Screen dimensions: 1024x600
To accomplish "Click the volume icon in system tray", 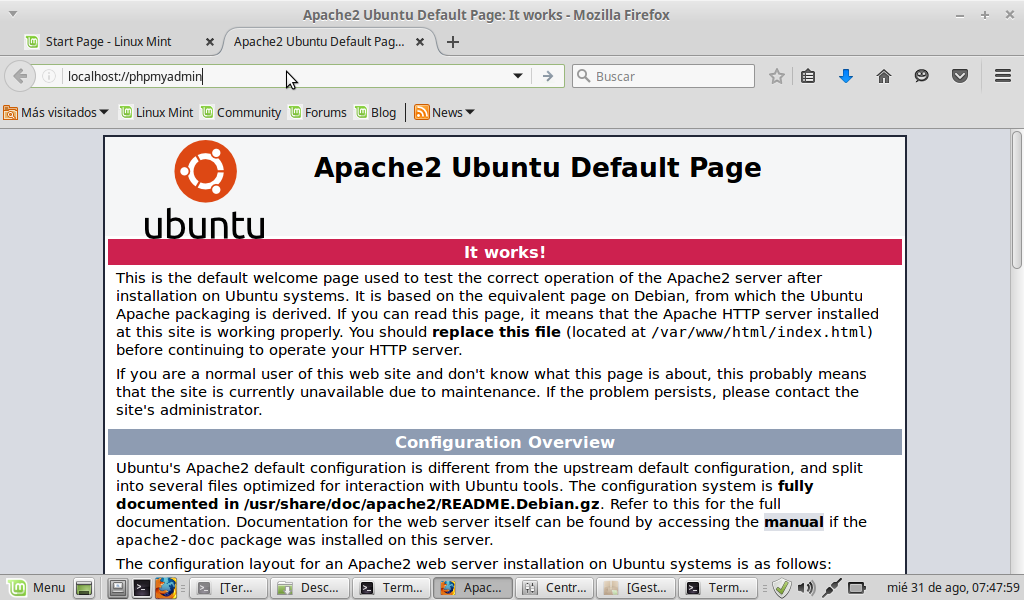I will 807,588.
